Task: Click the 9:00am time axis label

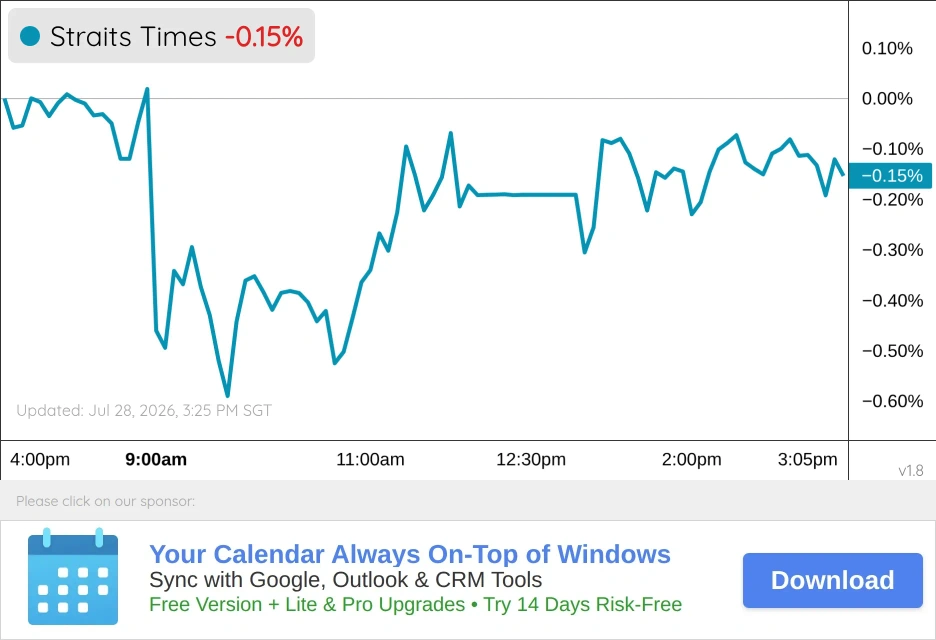Action: tap(156, 459)
